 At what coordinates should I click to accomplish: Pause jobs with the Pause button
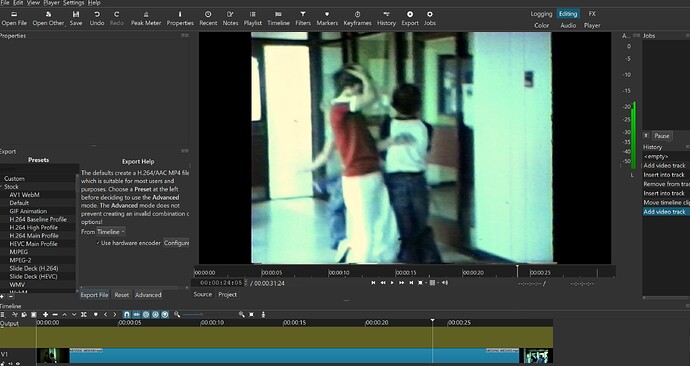tap(661, 135)
